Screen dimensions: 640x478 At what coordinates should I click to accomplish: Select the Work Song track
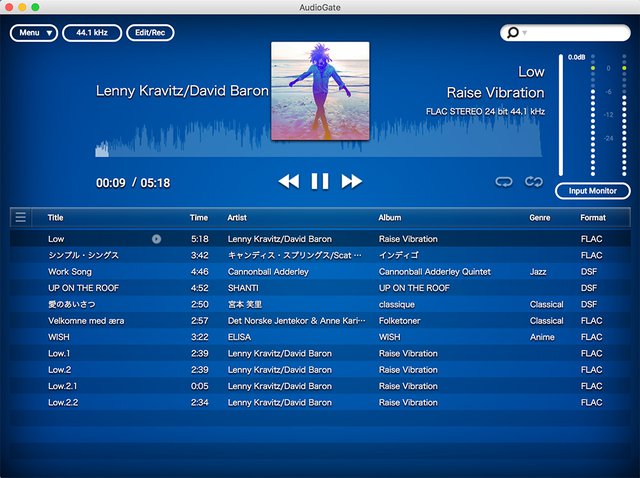[70, 272]
